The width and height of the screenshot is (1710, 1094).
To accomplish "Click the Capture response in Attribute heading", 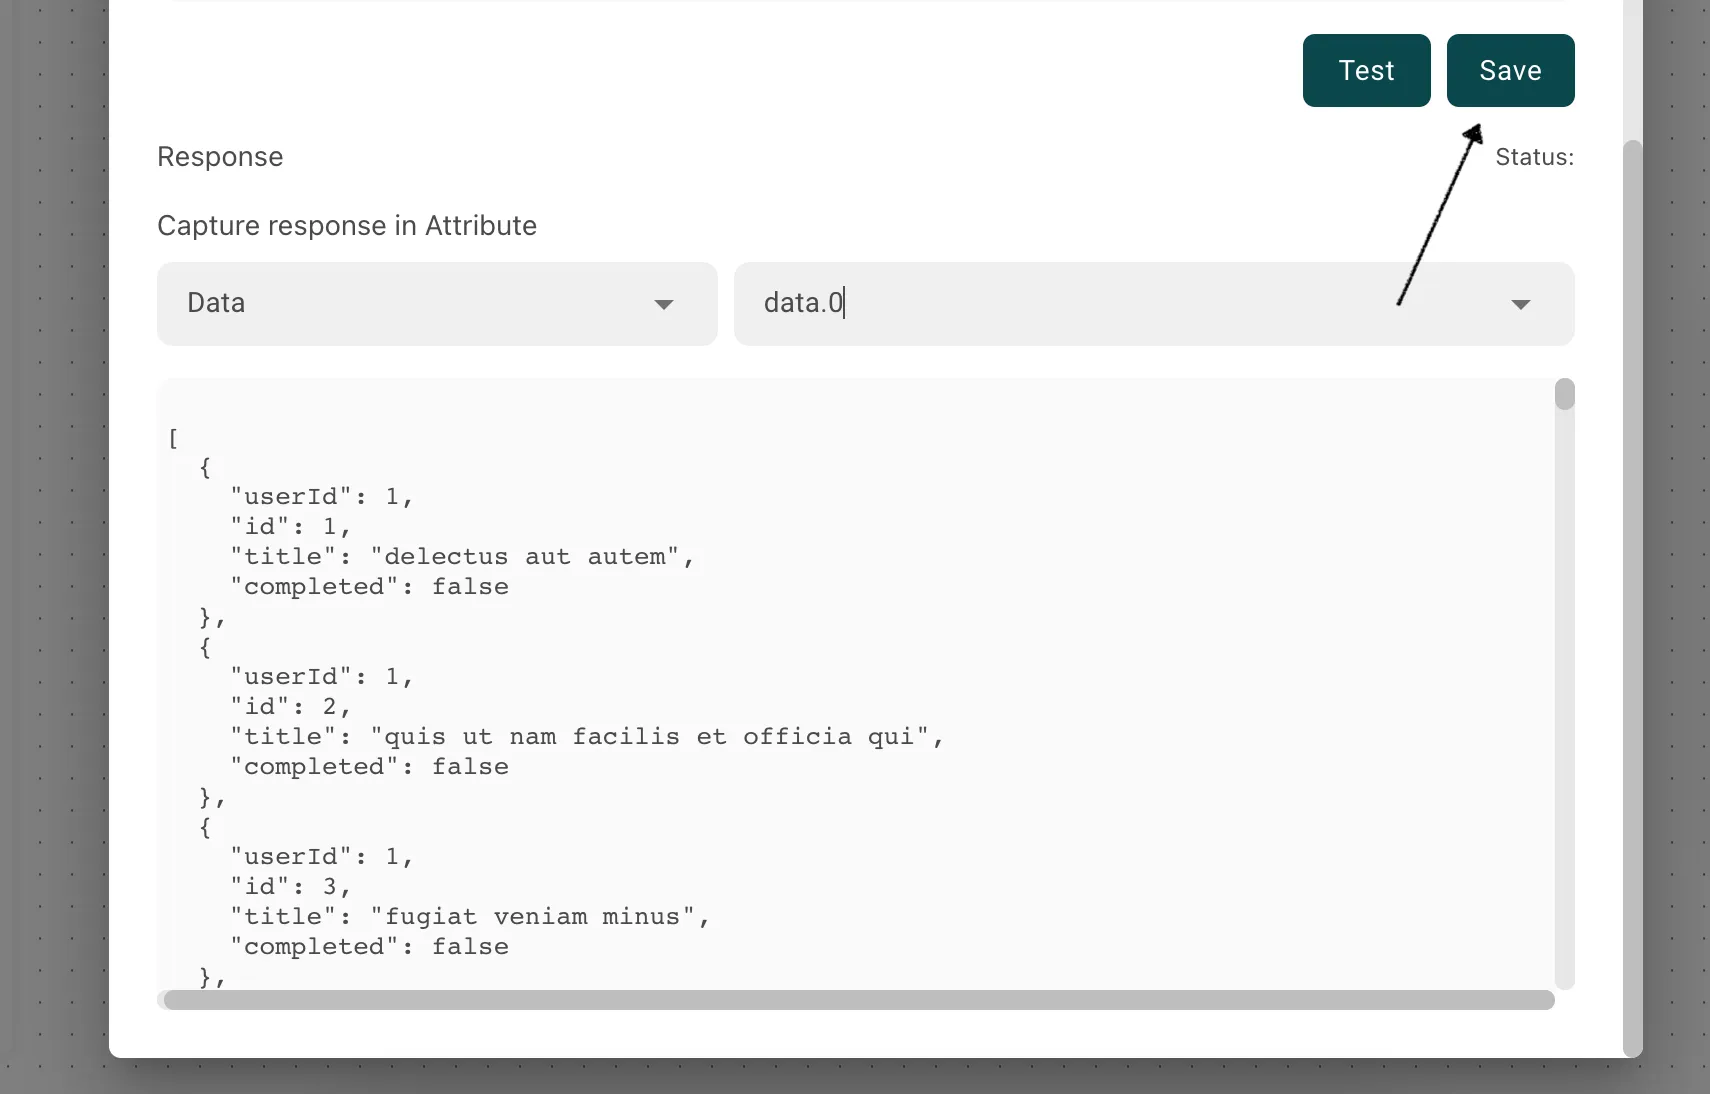I will (346, 225).
